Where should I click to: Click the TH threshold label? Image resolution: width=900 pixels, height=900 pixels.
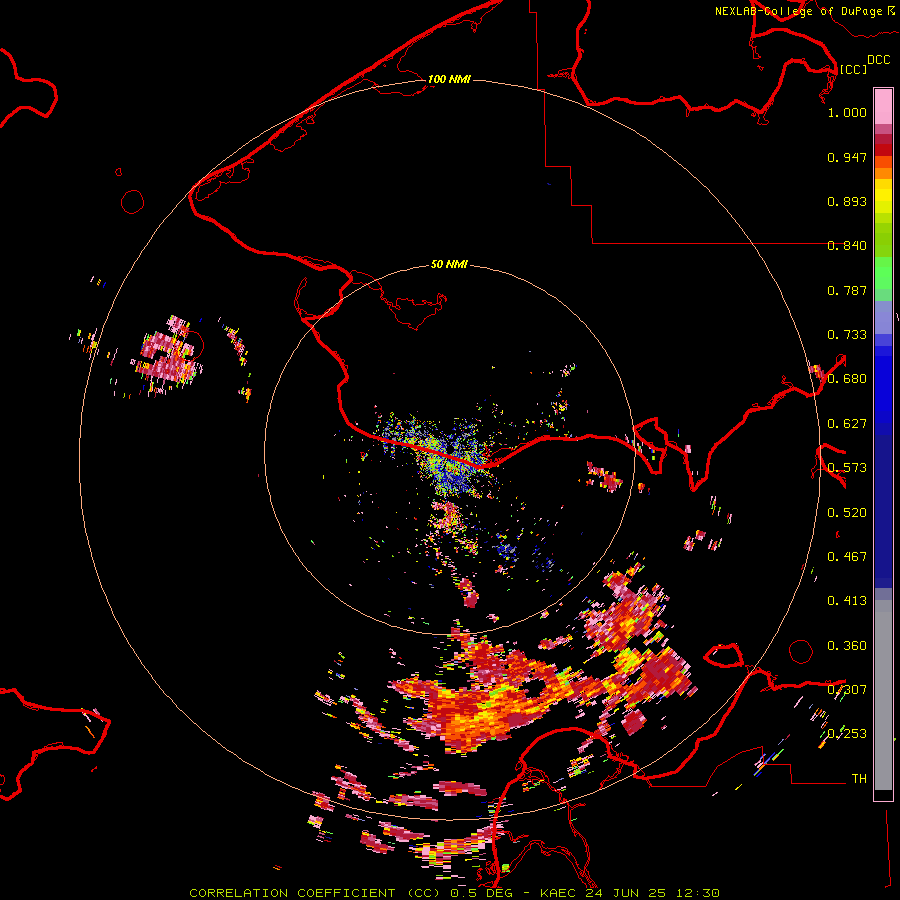859,779
